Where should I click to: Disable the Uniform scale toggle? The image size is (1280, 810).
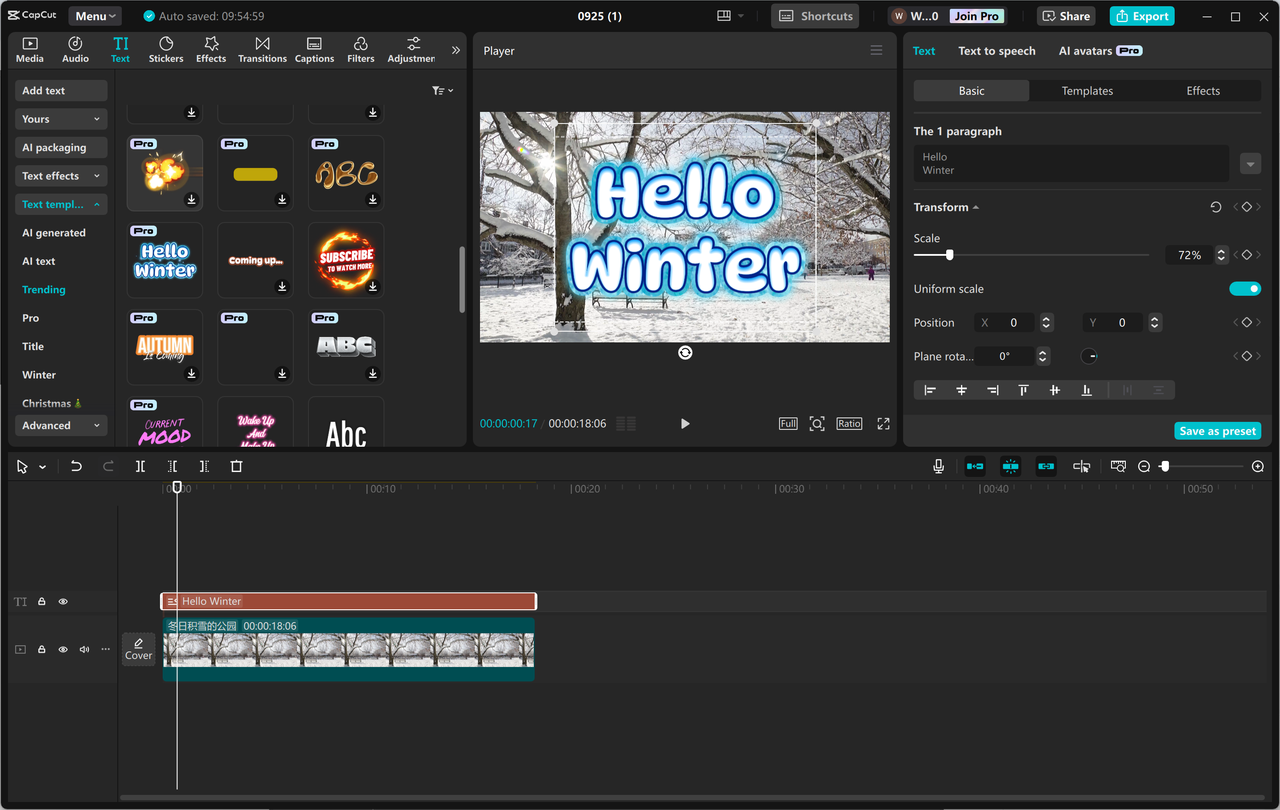tap(1245, 288)
